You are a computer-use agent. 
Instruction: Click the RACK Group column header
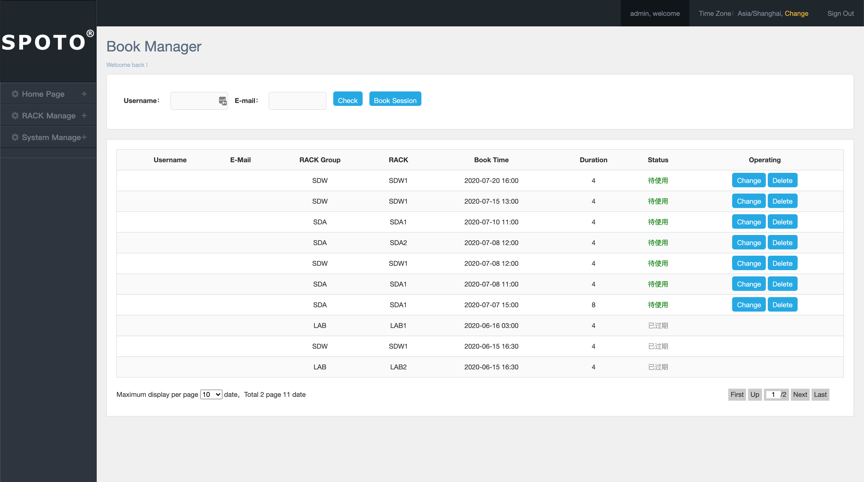[x=320, y=160]
